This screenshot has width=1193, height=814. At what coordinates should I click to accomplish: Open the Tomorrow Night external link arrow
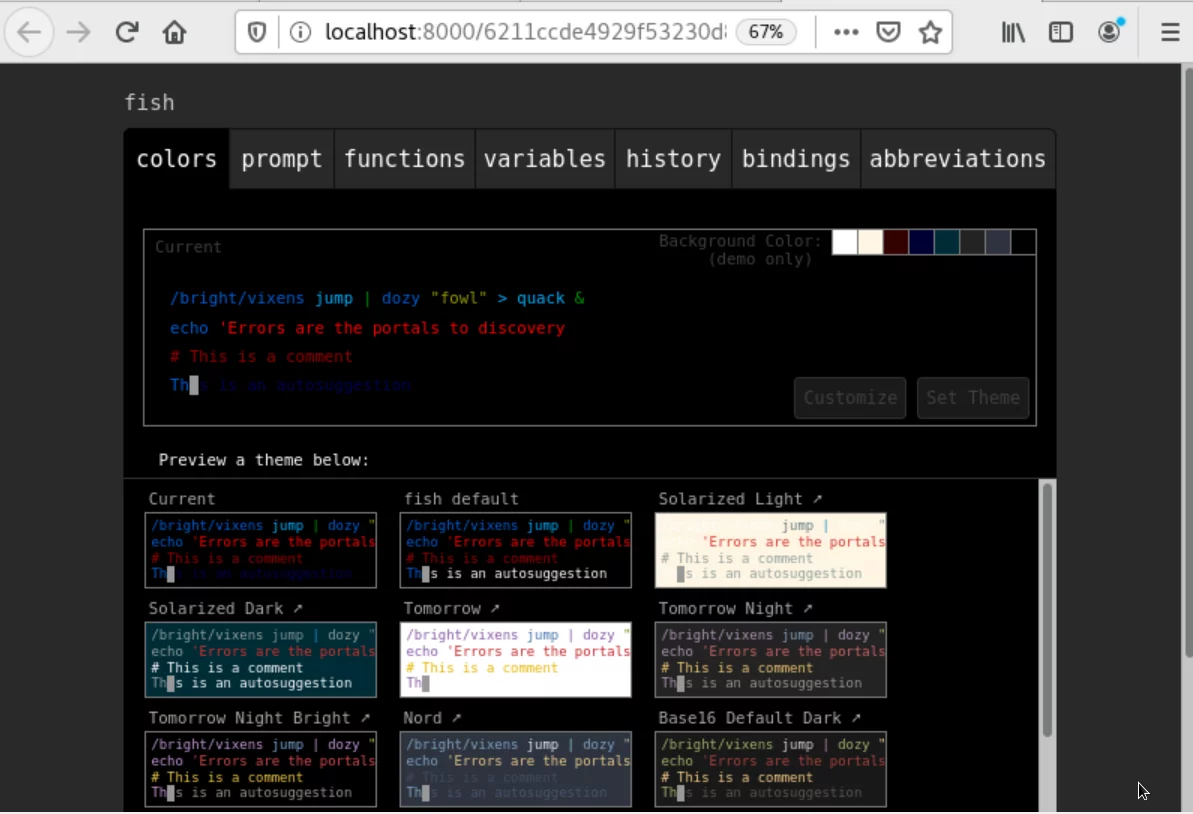[808, 608]
